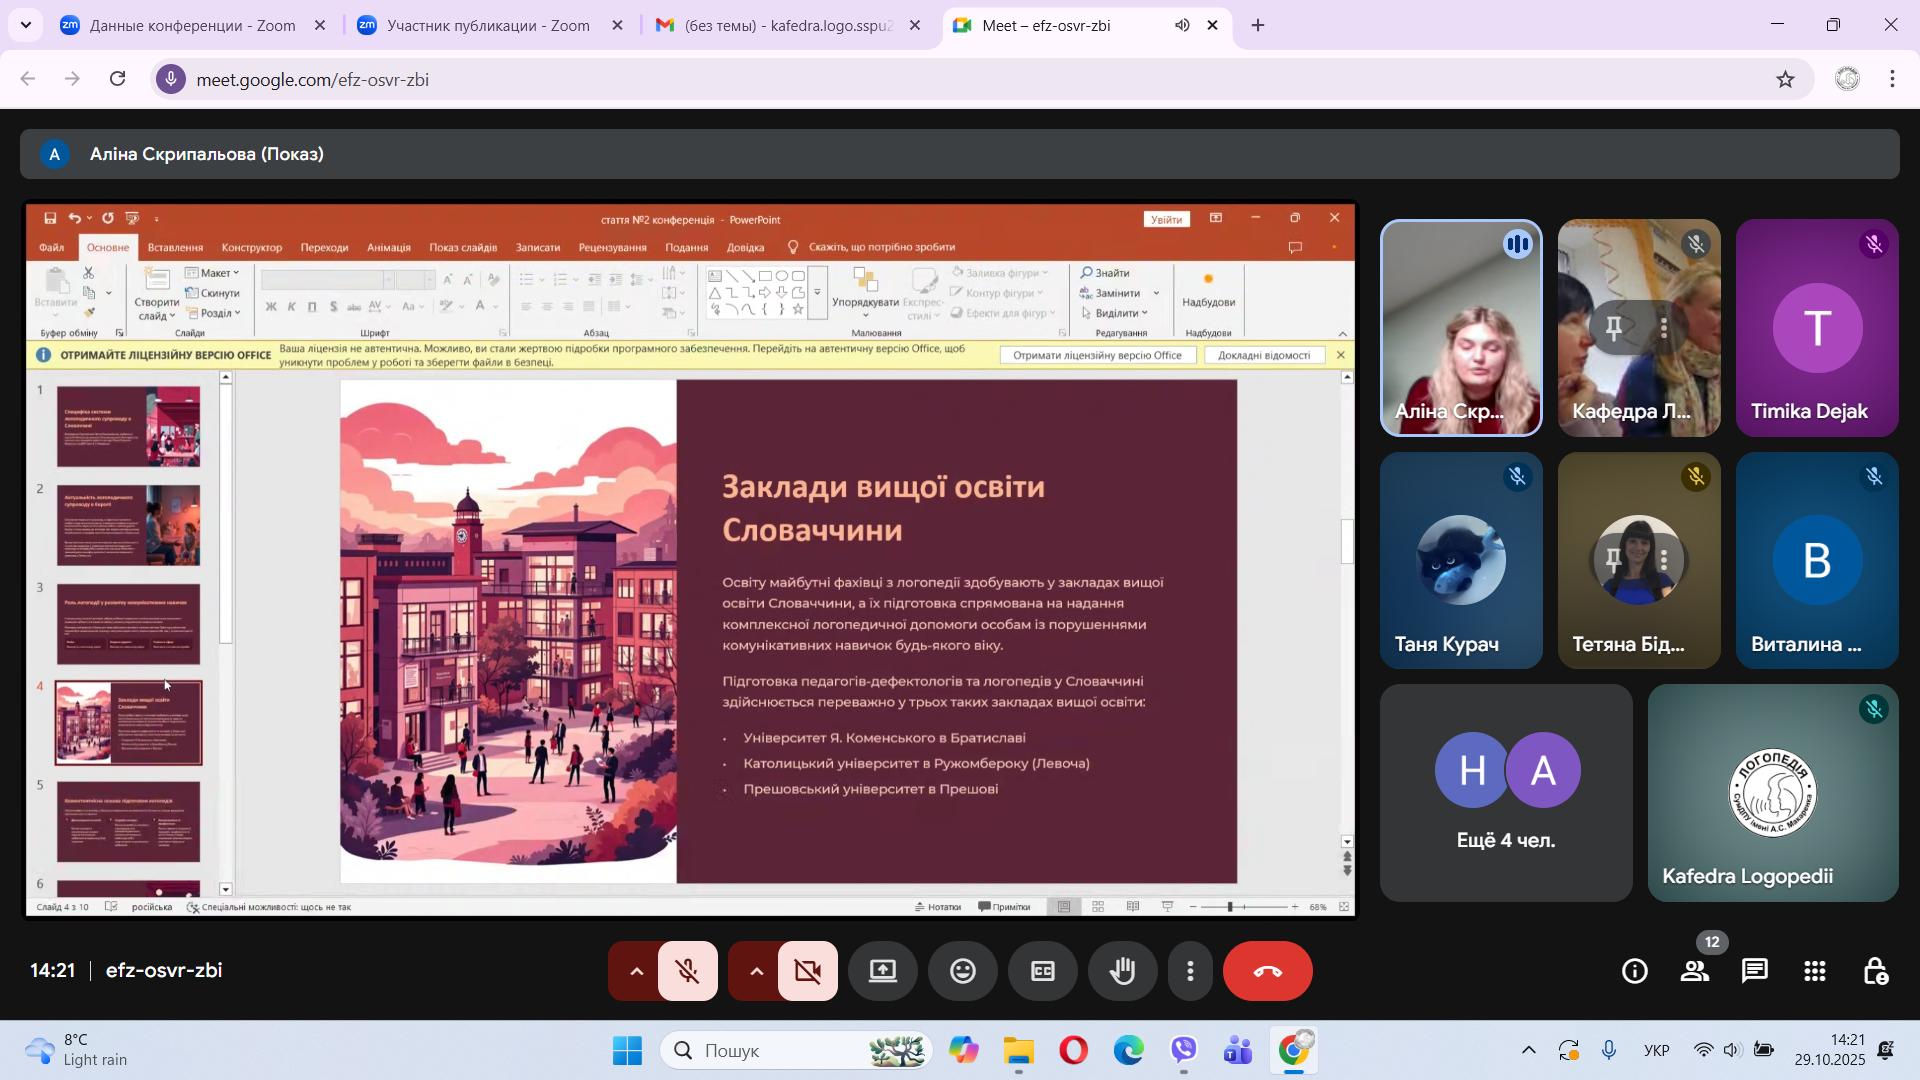Click the red leave call button

point(1267,971)
